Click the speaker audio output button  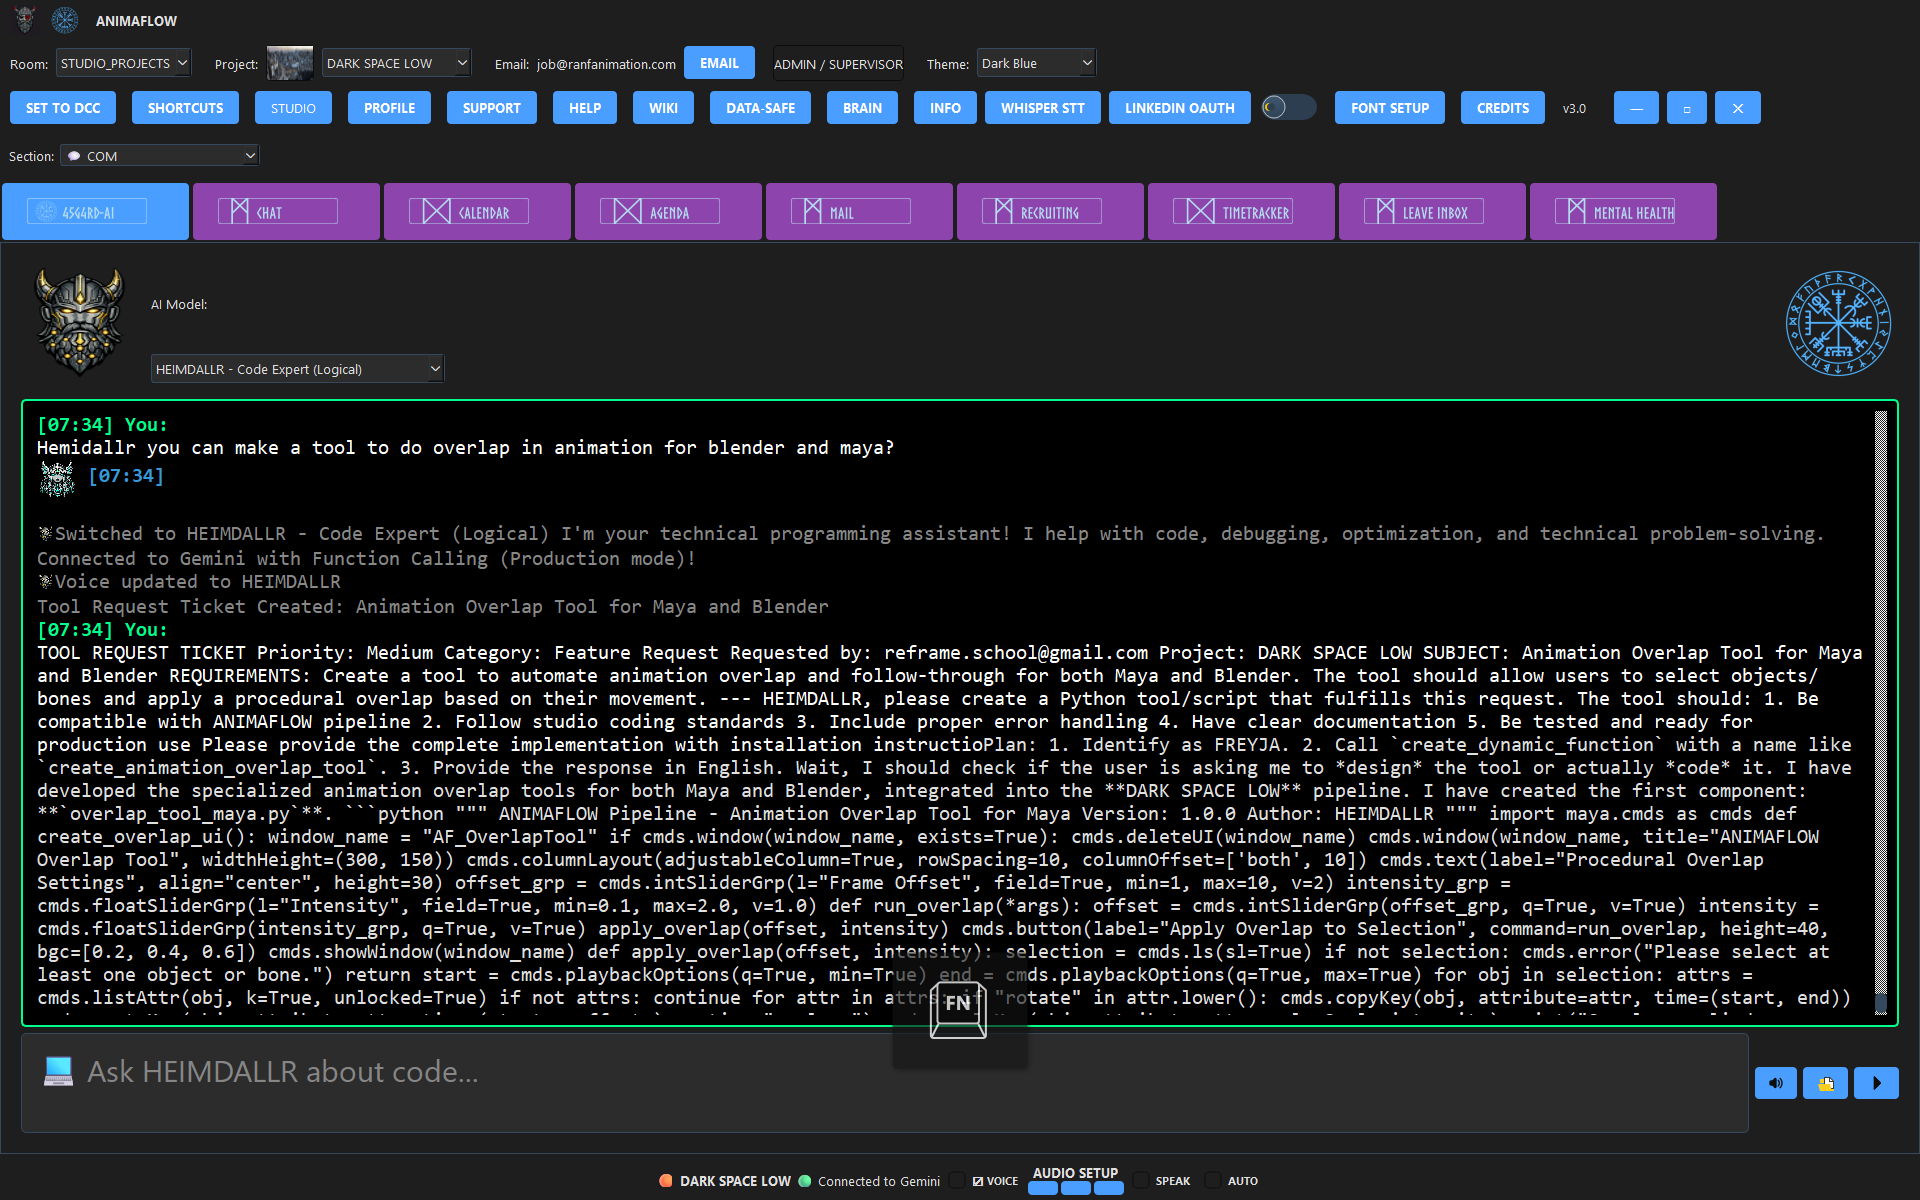point(1776,1083)
